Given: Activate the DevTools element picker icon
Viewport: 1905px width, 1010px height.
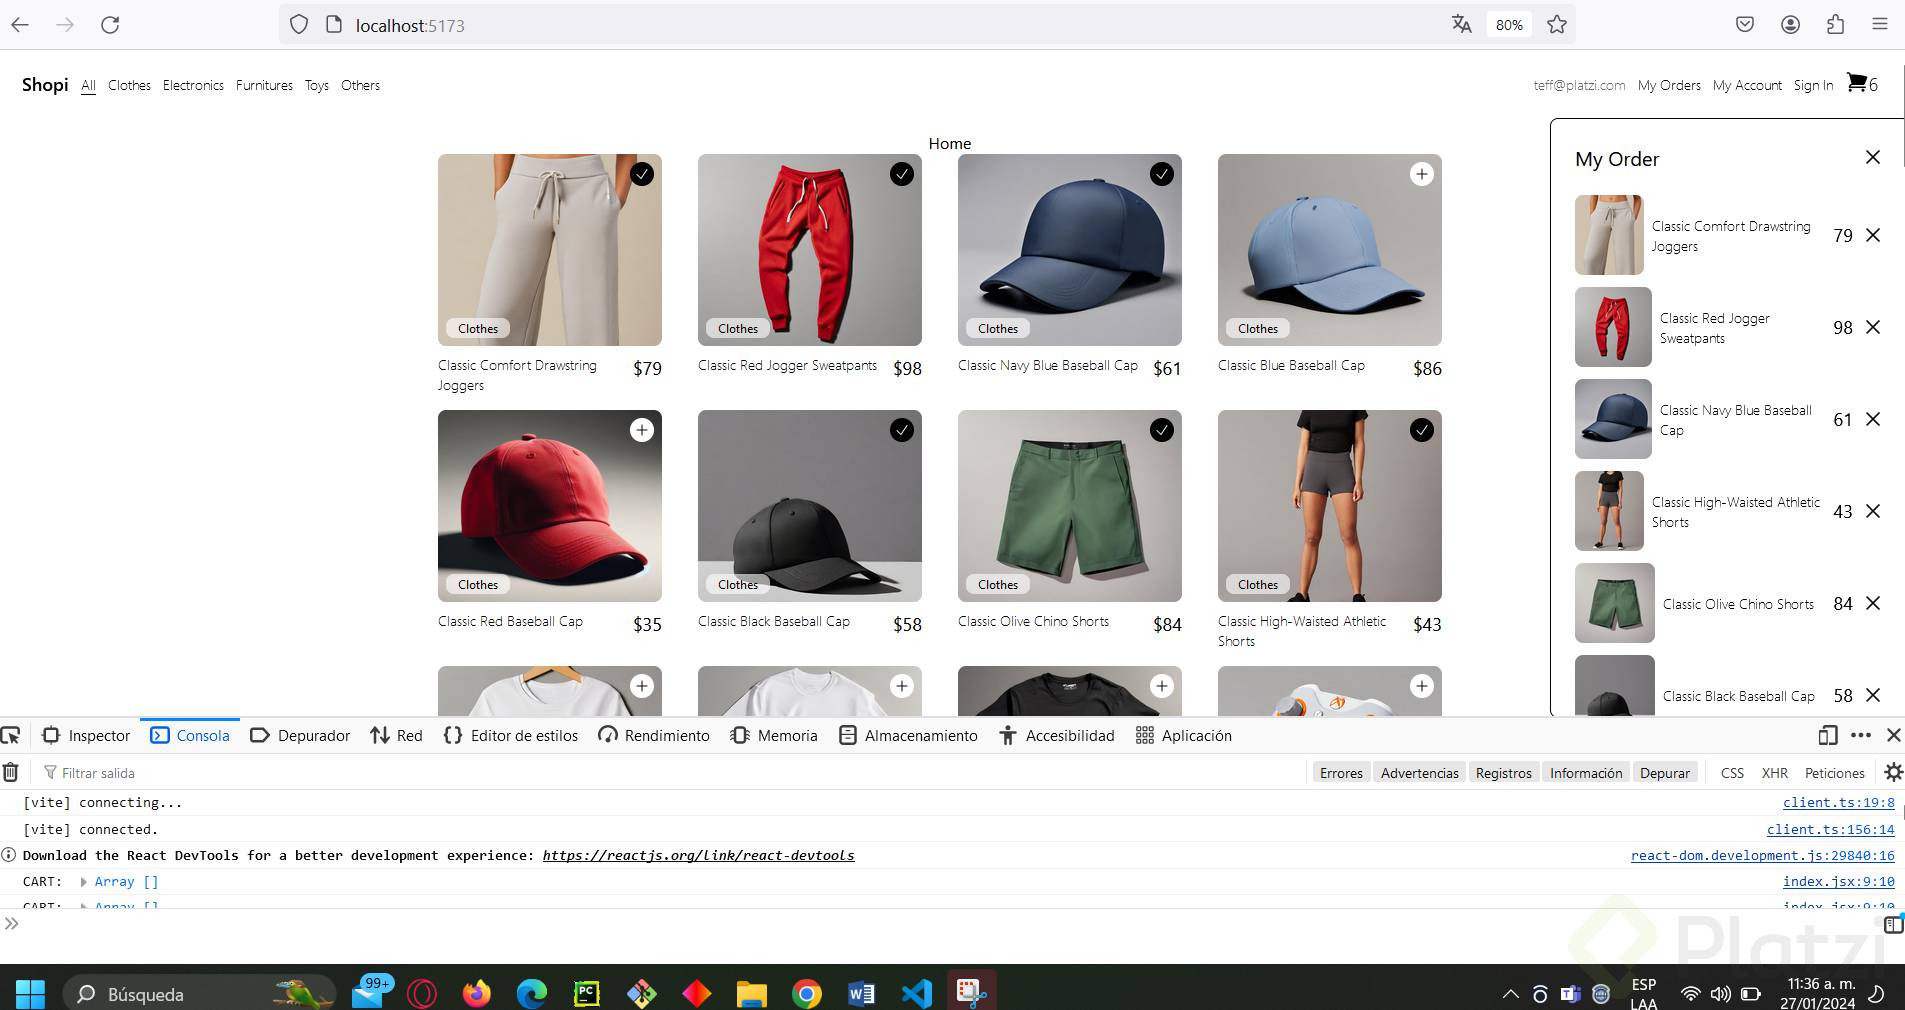Looking at the screenshot, I should [11, 736].
